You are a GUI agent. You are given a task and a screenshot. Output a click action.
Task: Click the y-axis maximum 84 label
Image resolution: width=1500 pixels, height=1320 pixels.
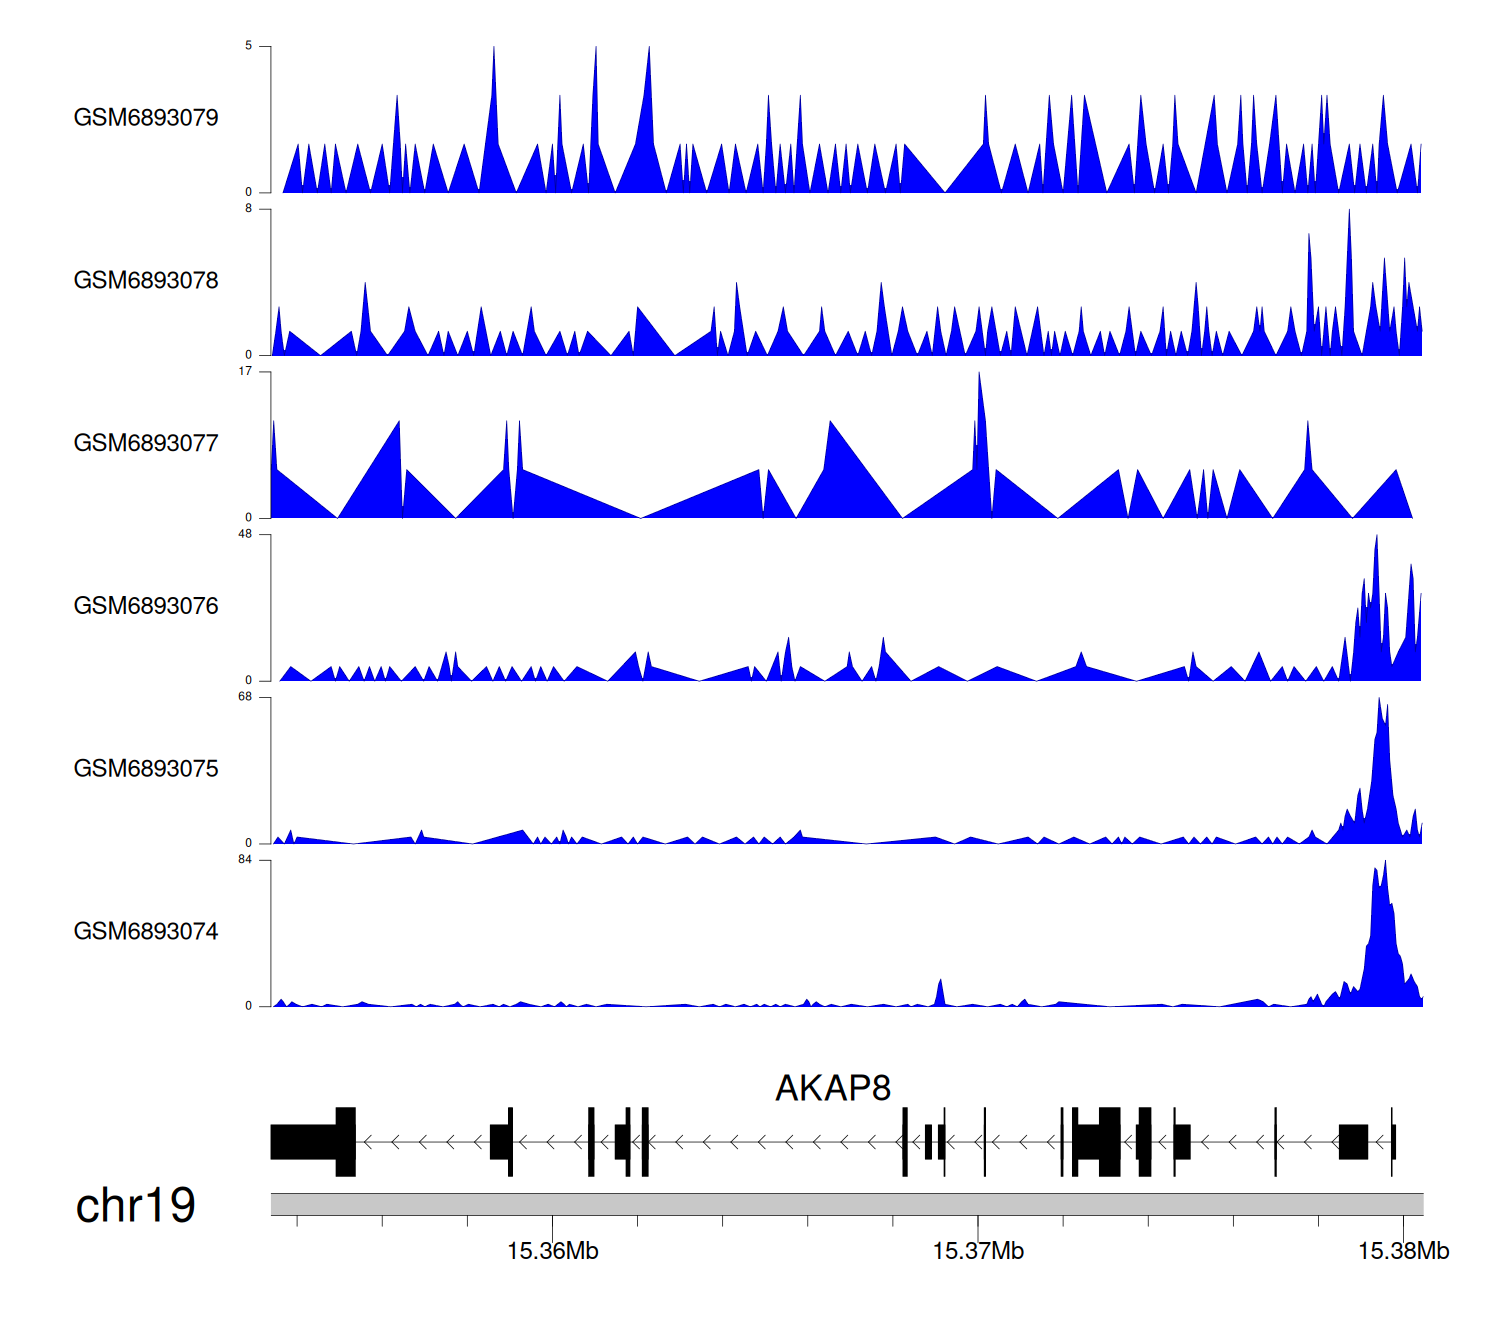click(x=245, y=860)
